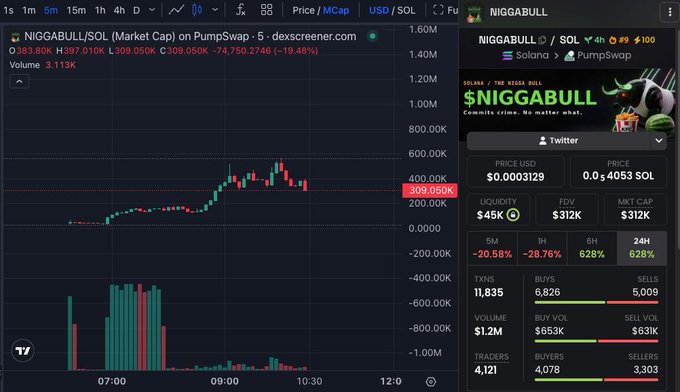Select the 24H stats tab

[x=642, y=248]
